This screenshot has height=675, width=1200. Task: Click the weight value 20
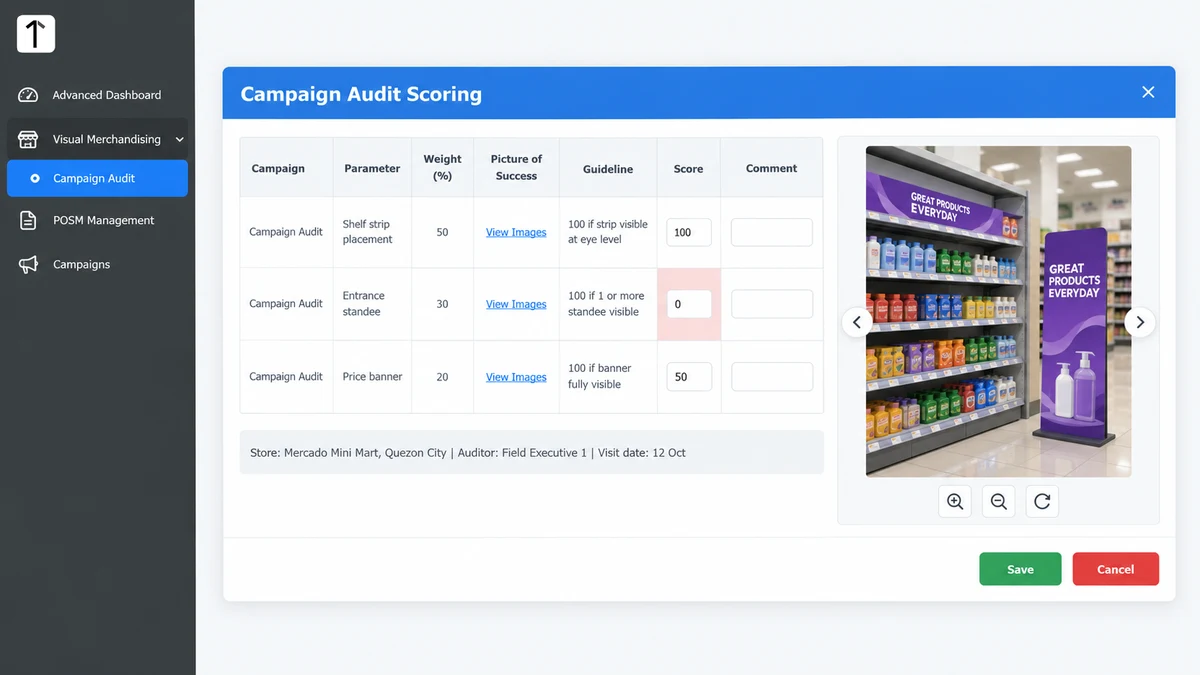(442, 377)
